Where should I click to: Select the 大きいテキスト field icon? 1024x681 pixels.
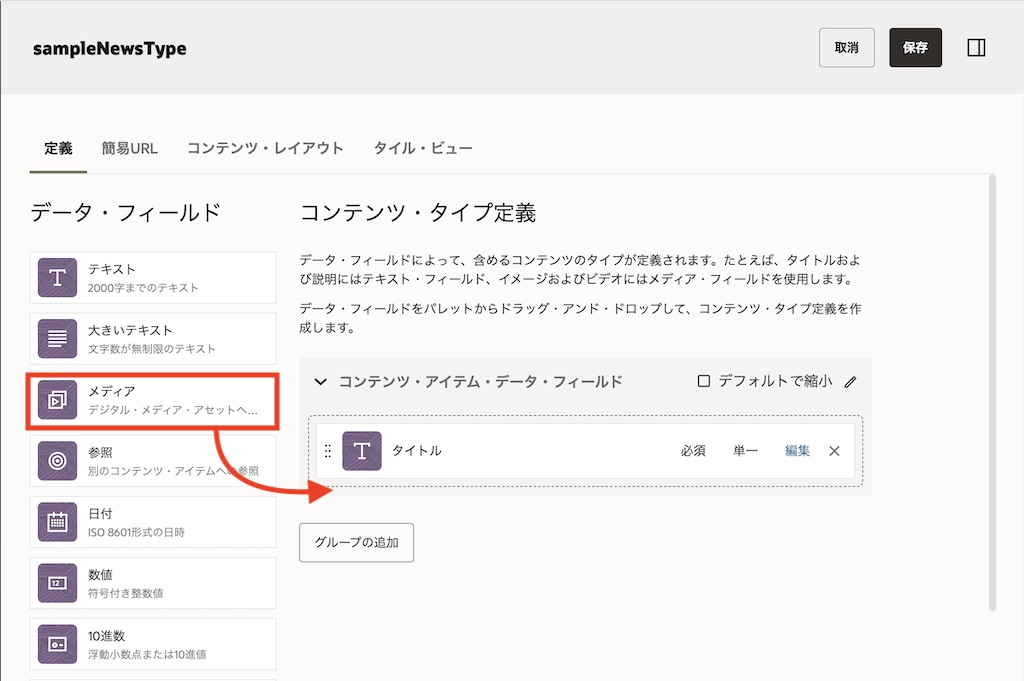(57, 339)
